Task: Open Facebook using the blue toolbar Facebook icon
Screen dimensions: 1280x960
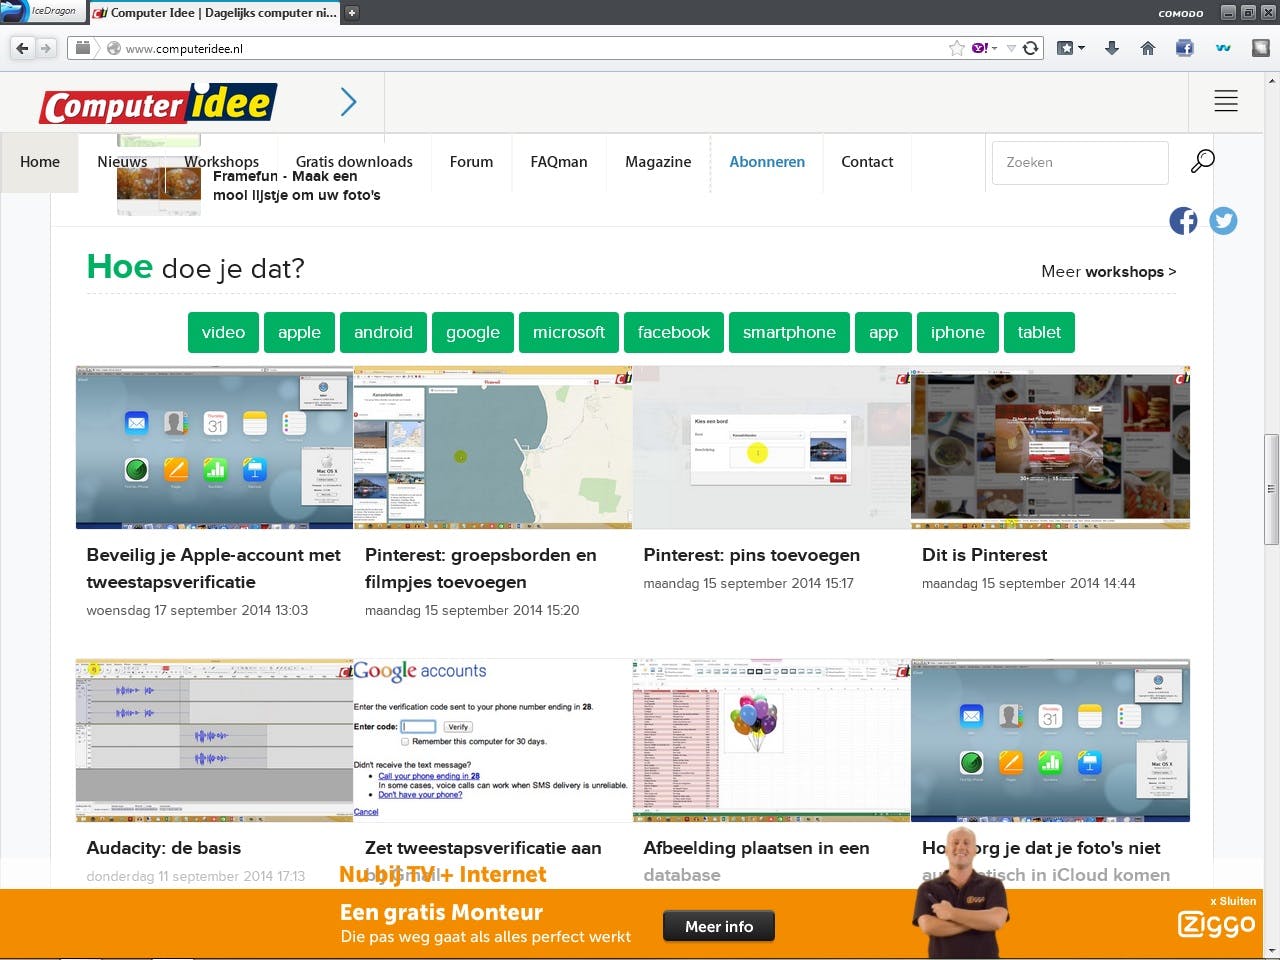Action: point(1184,47)
